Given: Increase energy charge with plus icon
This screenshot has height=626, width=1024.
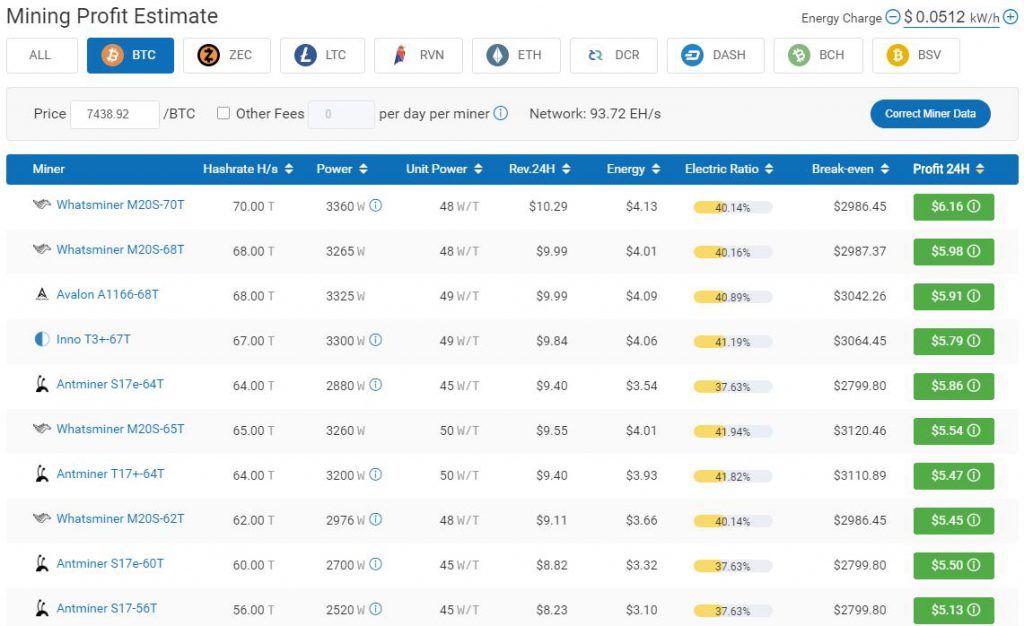Looking at the screenshot, I should pos(1010,18).
